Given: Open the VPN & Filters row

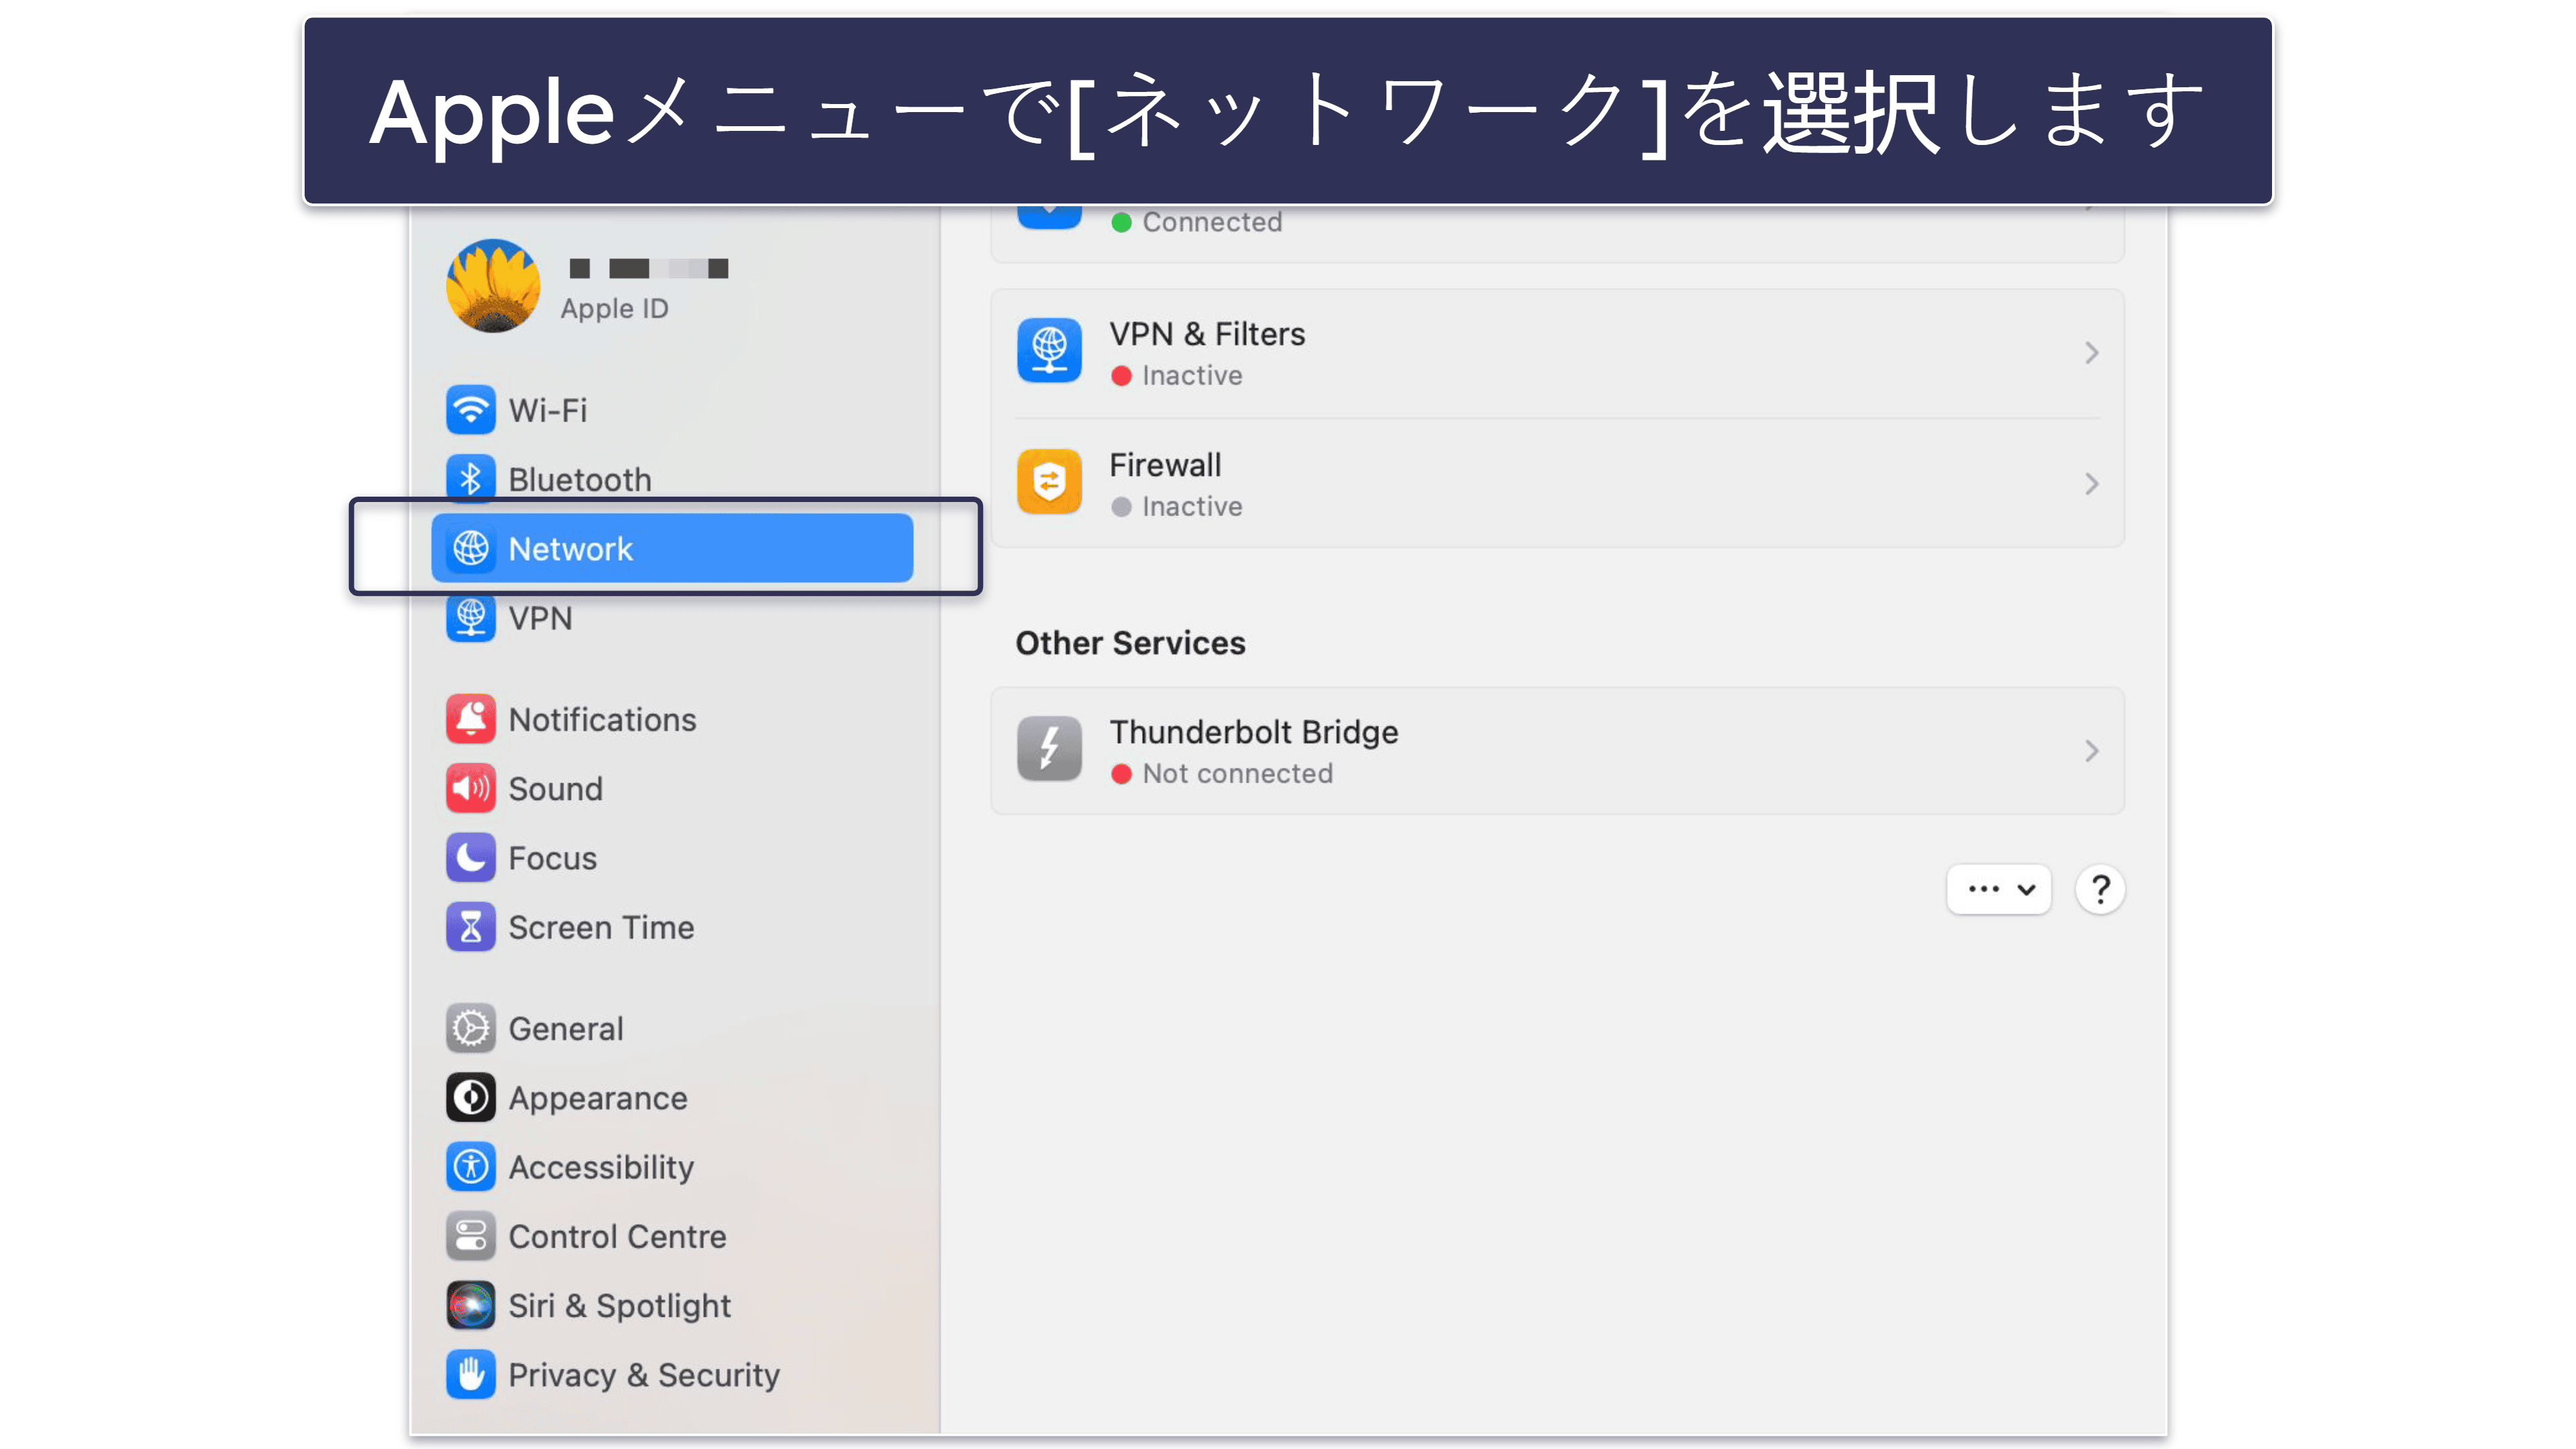Looking at the screenshot, I should click(x=1557, y=353).
